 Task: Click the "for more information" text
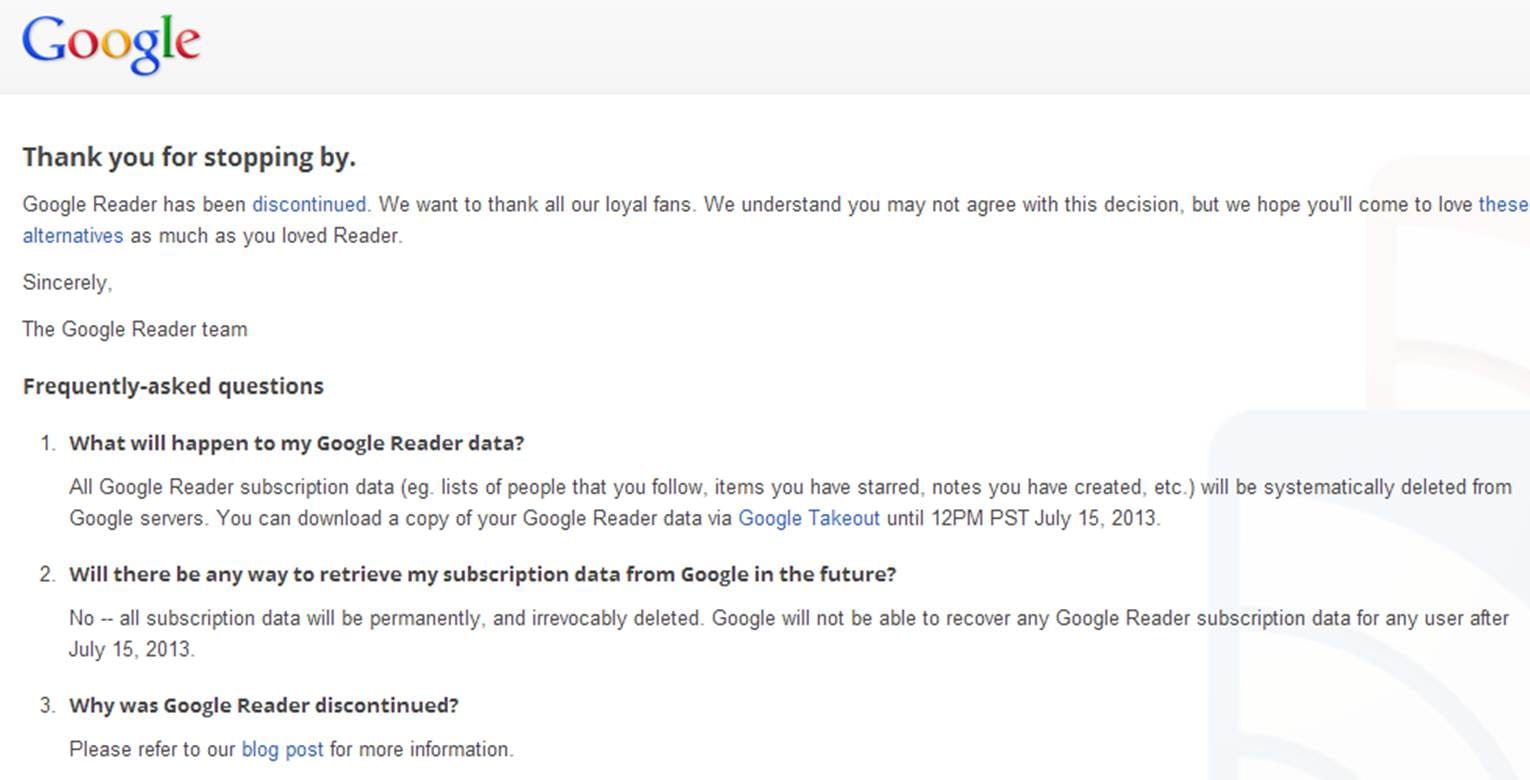click(421, 749)
